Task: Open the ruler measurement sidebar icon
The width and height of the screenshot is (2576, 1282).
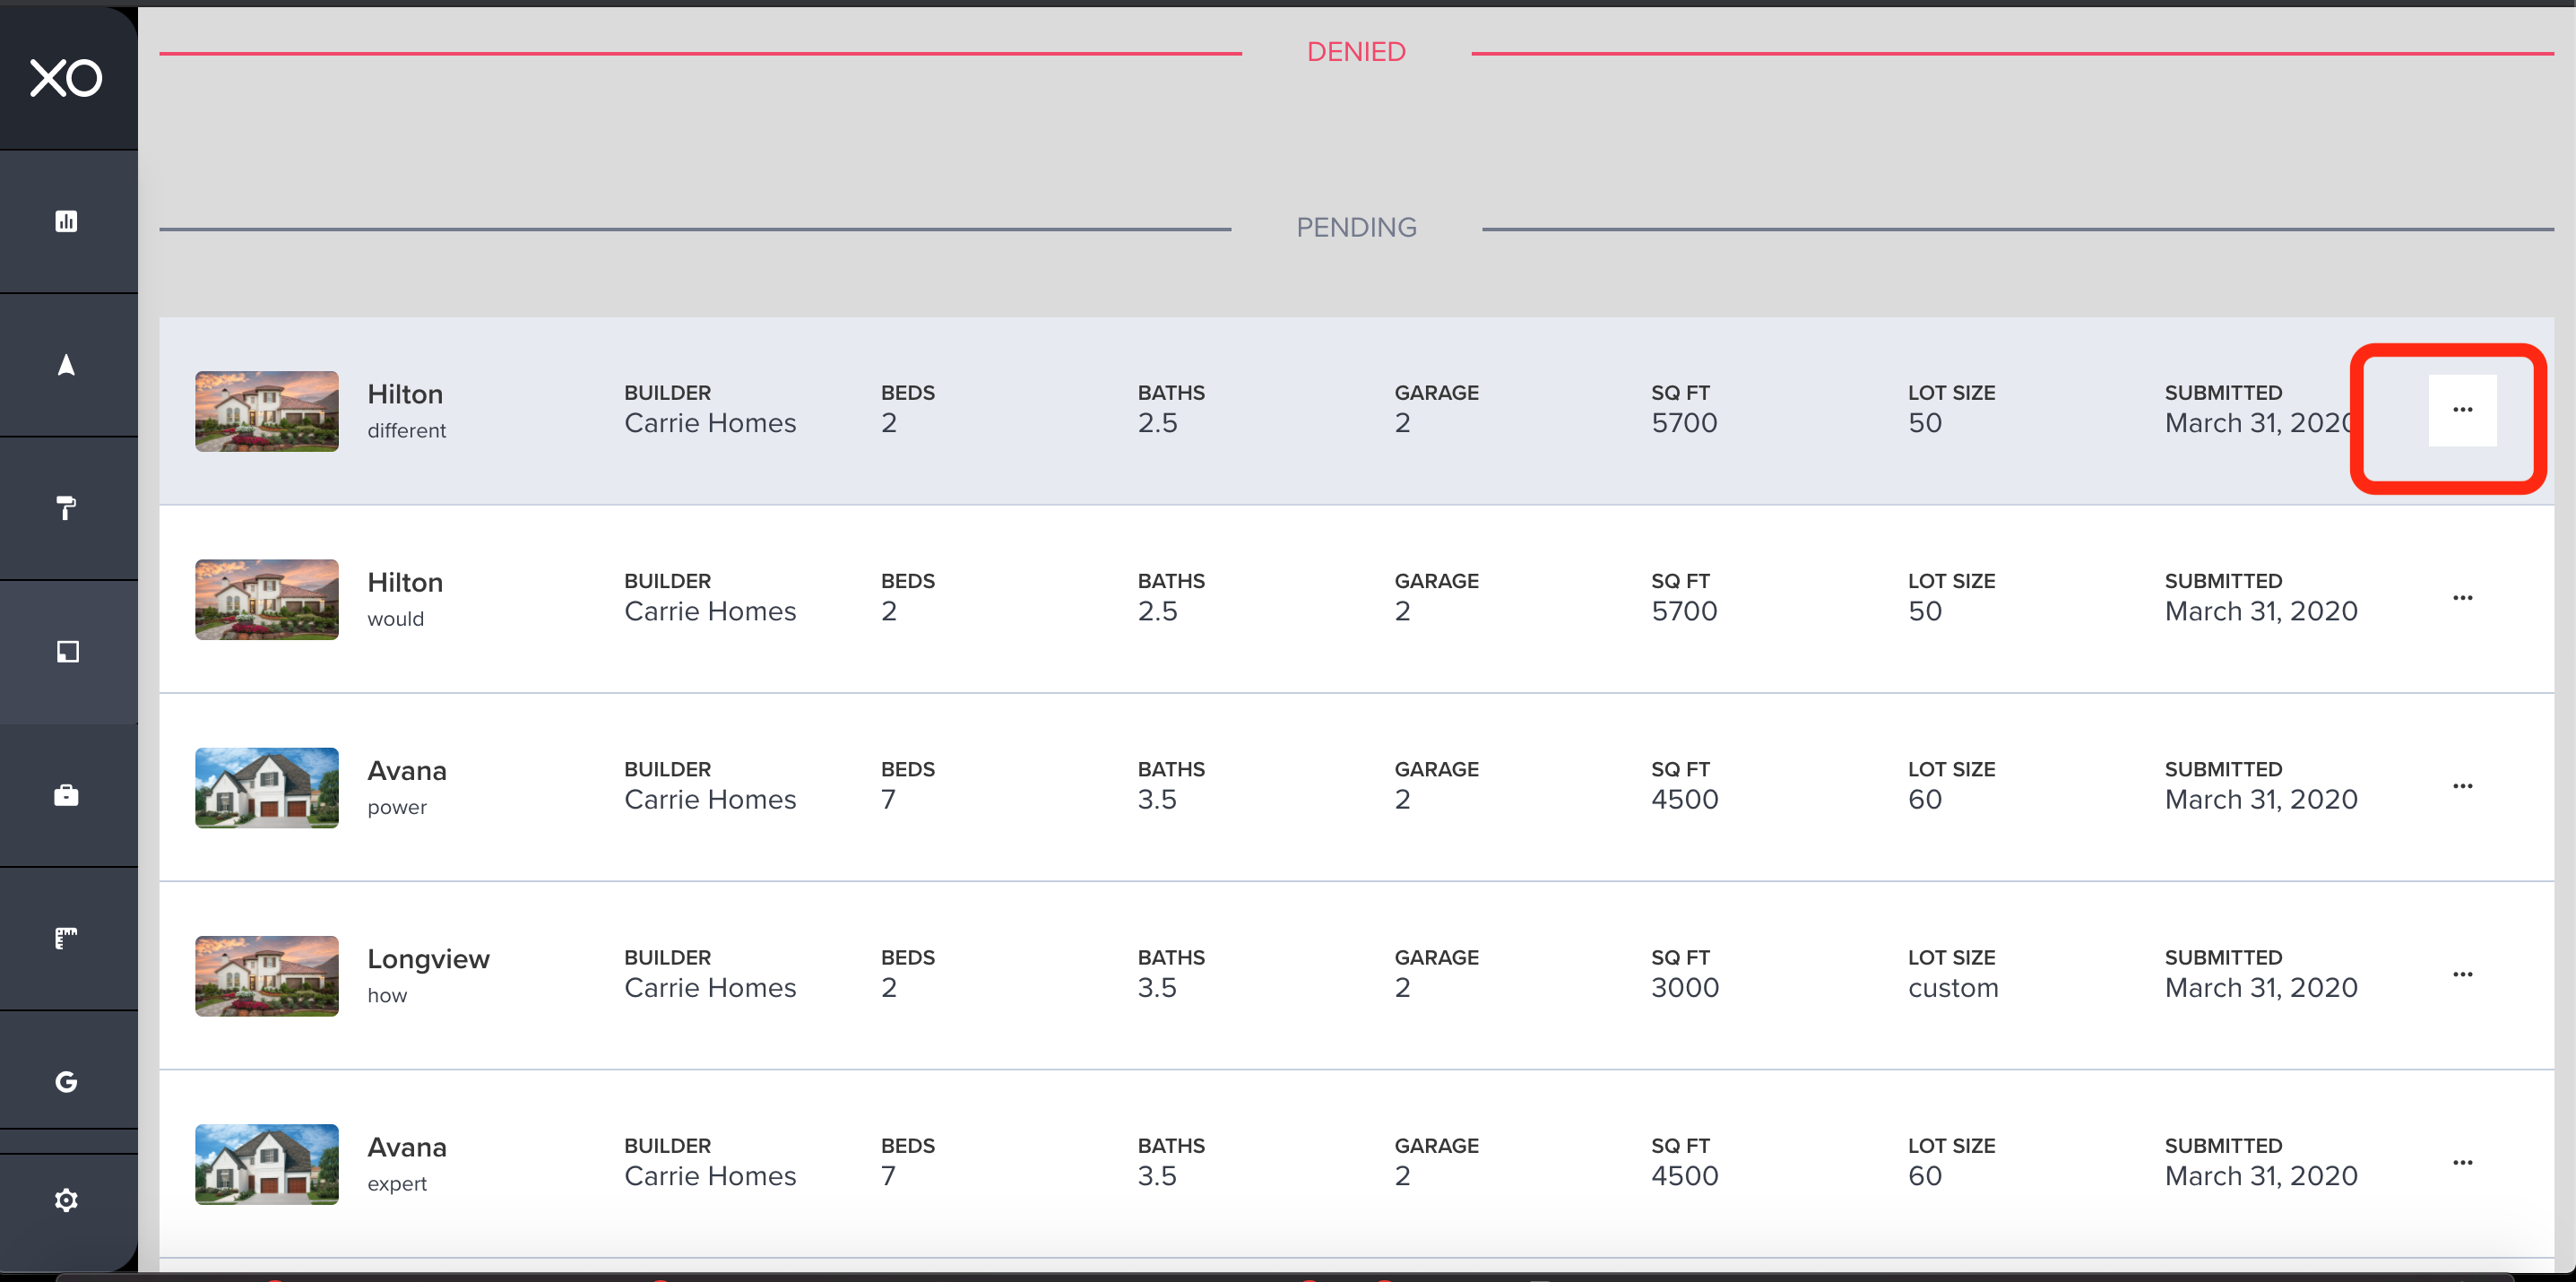Action: (66, 938)
